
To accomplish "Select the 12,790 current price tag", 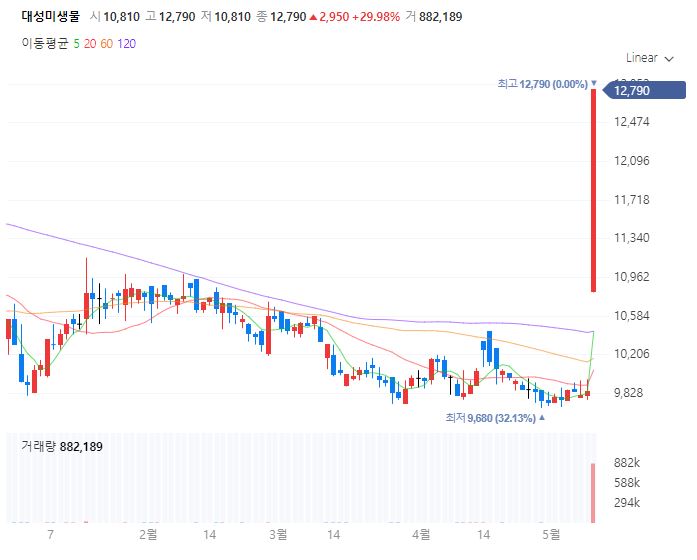I will [x=645, y=91].
